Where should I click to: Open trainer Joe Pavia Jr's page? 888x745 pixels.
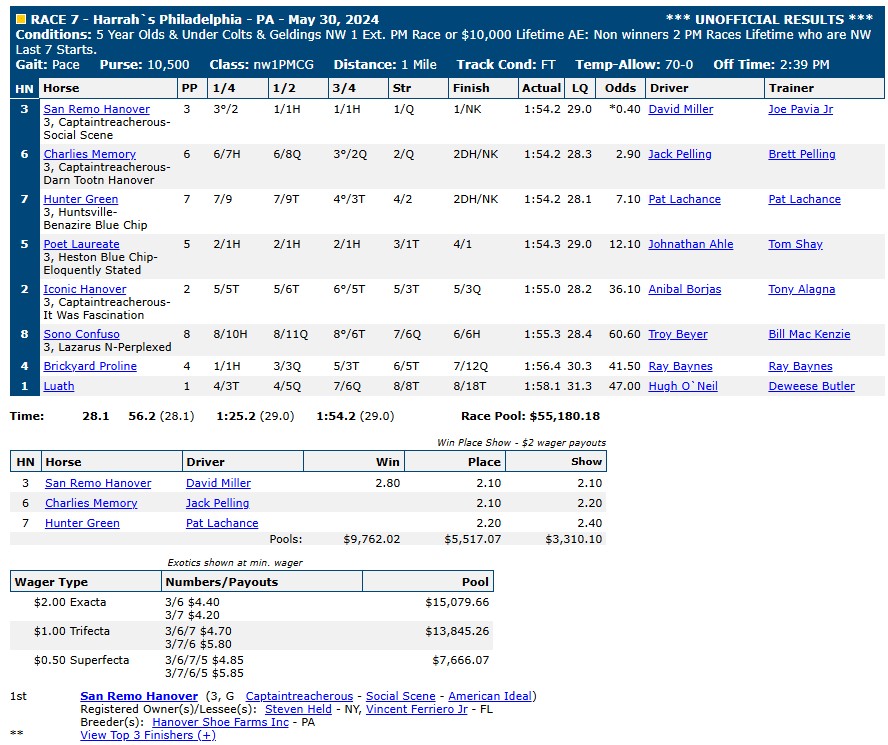[x=800, y=109]
